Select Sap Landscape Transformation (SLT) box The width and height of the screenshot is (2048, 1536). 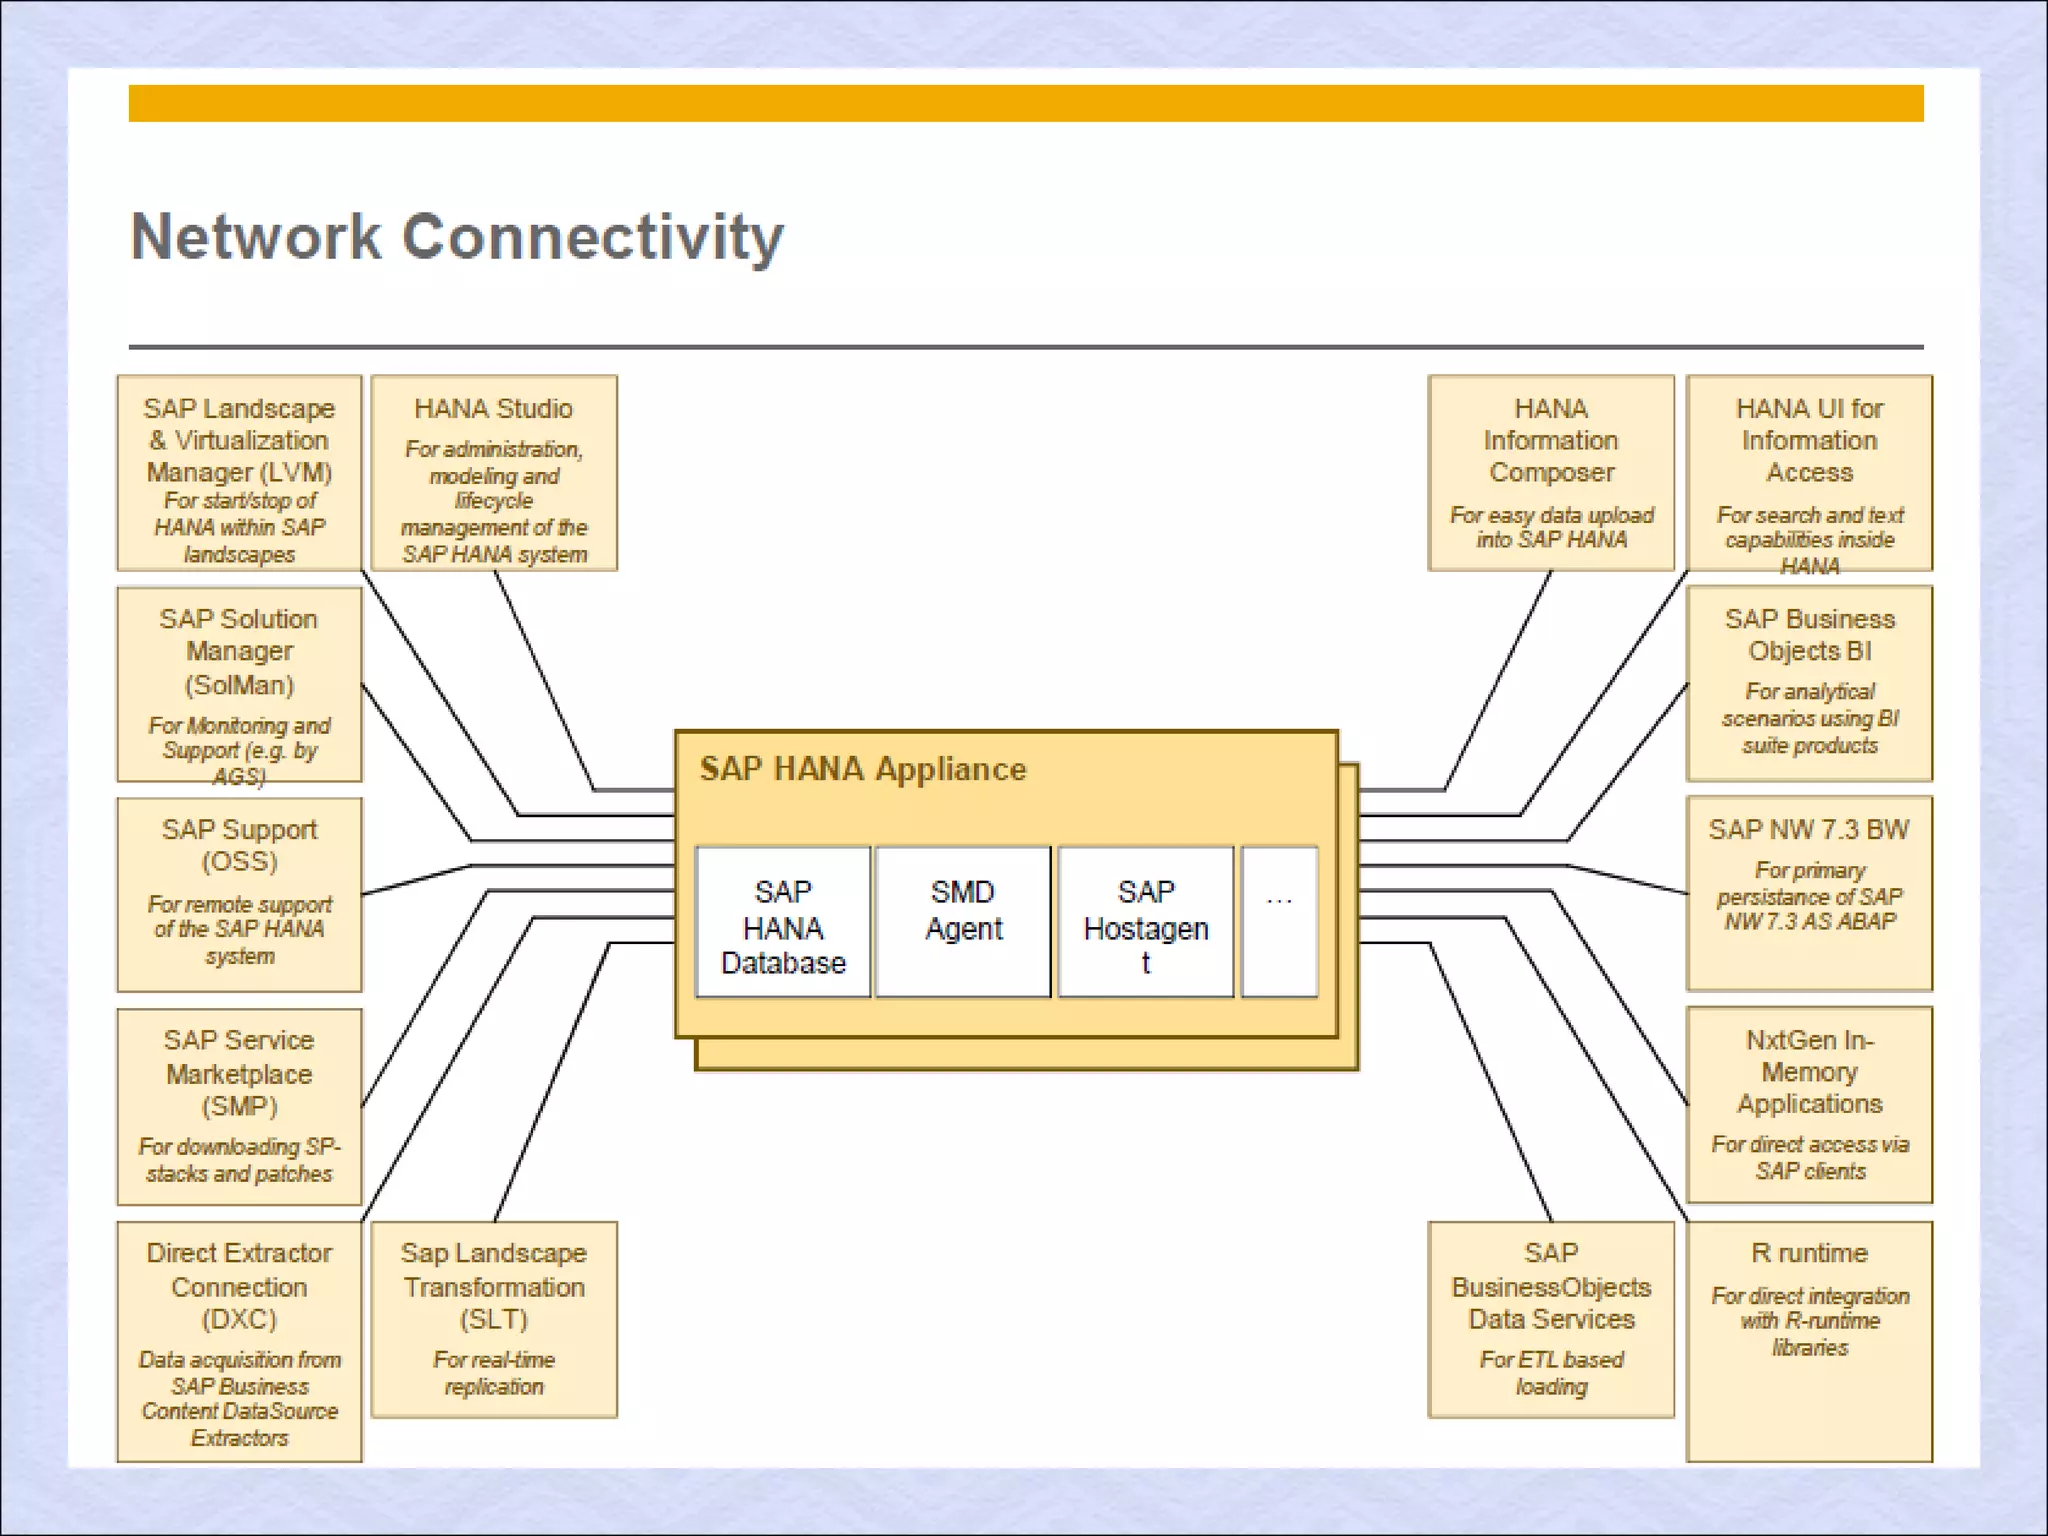tap(494, 1319)
